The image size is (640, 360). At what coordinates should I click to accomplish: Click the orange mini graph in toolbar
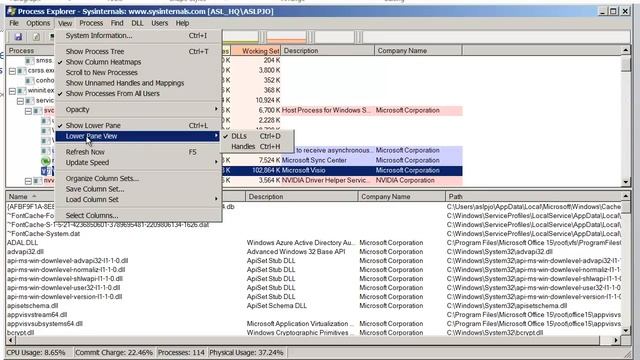pyautogui.click(x=286, y=37)
